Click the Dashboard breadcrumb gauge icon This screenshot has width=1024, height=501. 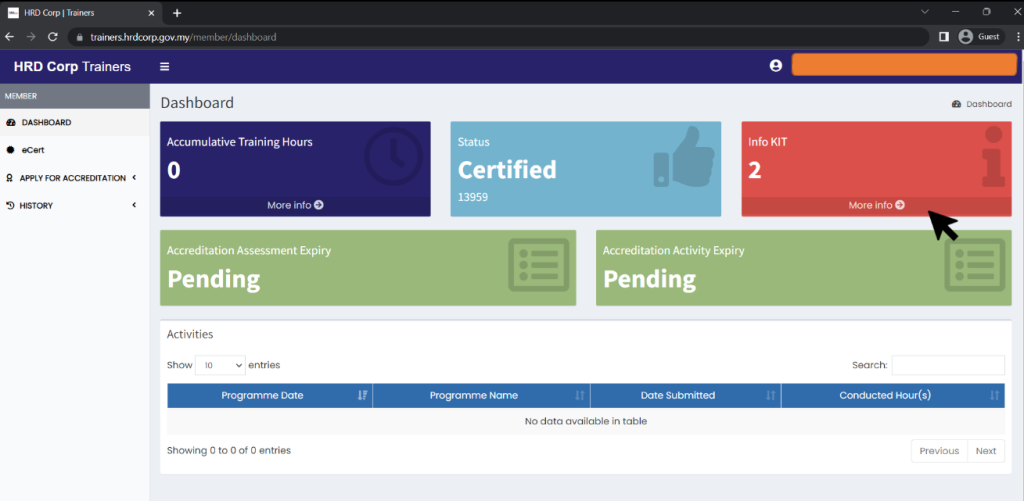coord(956,104)
